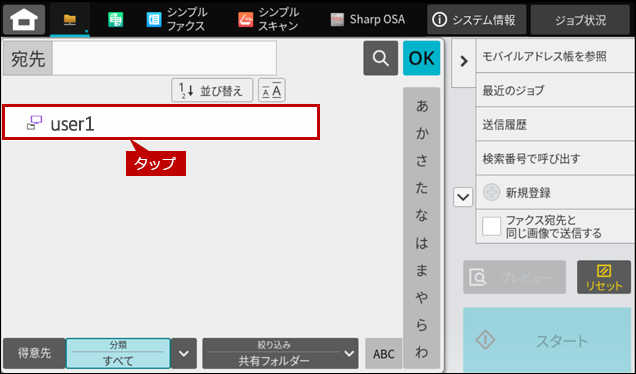Open the 絞り込み 共有フォルダー dropdown
This screenshot has width=636, height=374.
pos(280,353)
